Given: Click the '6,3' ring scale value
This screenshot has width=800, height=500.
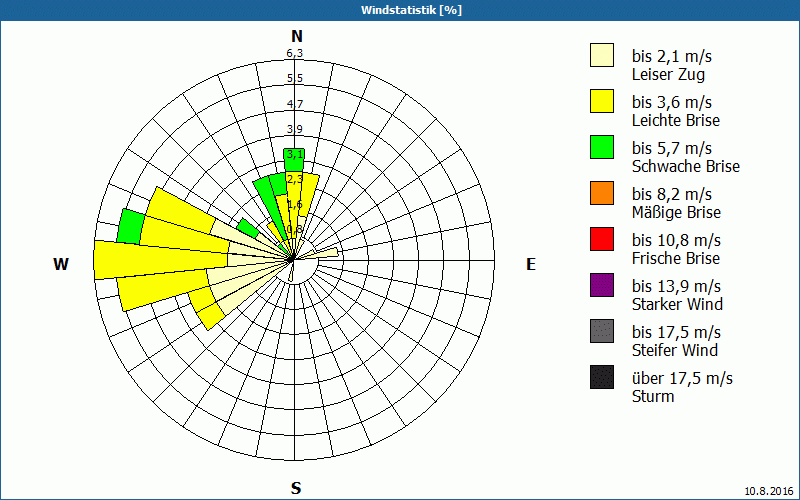Looking at the screenshot, I should coord(295,53).
